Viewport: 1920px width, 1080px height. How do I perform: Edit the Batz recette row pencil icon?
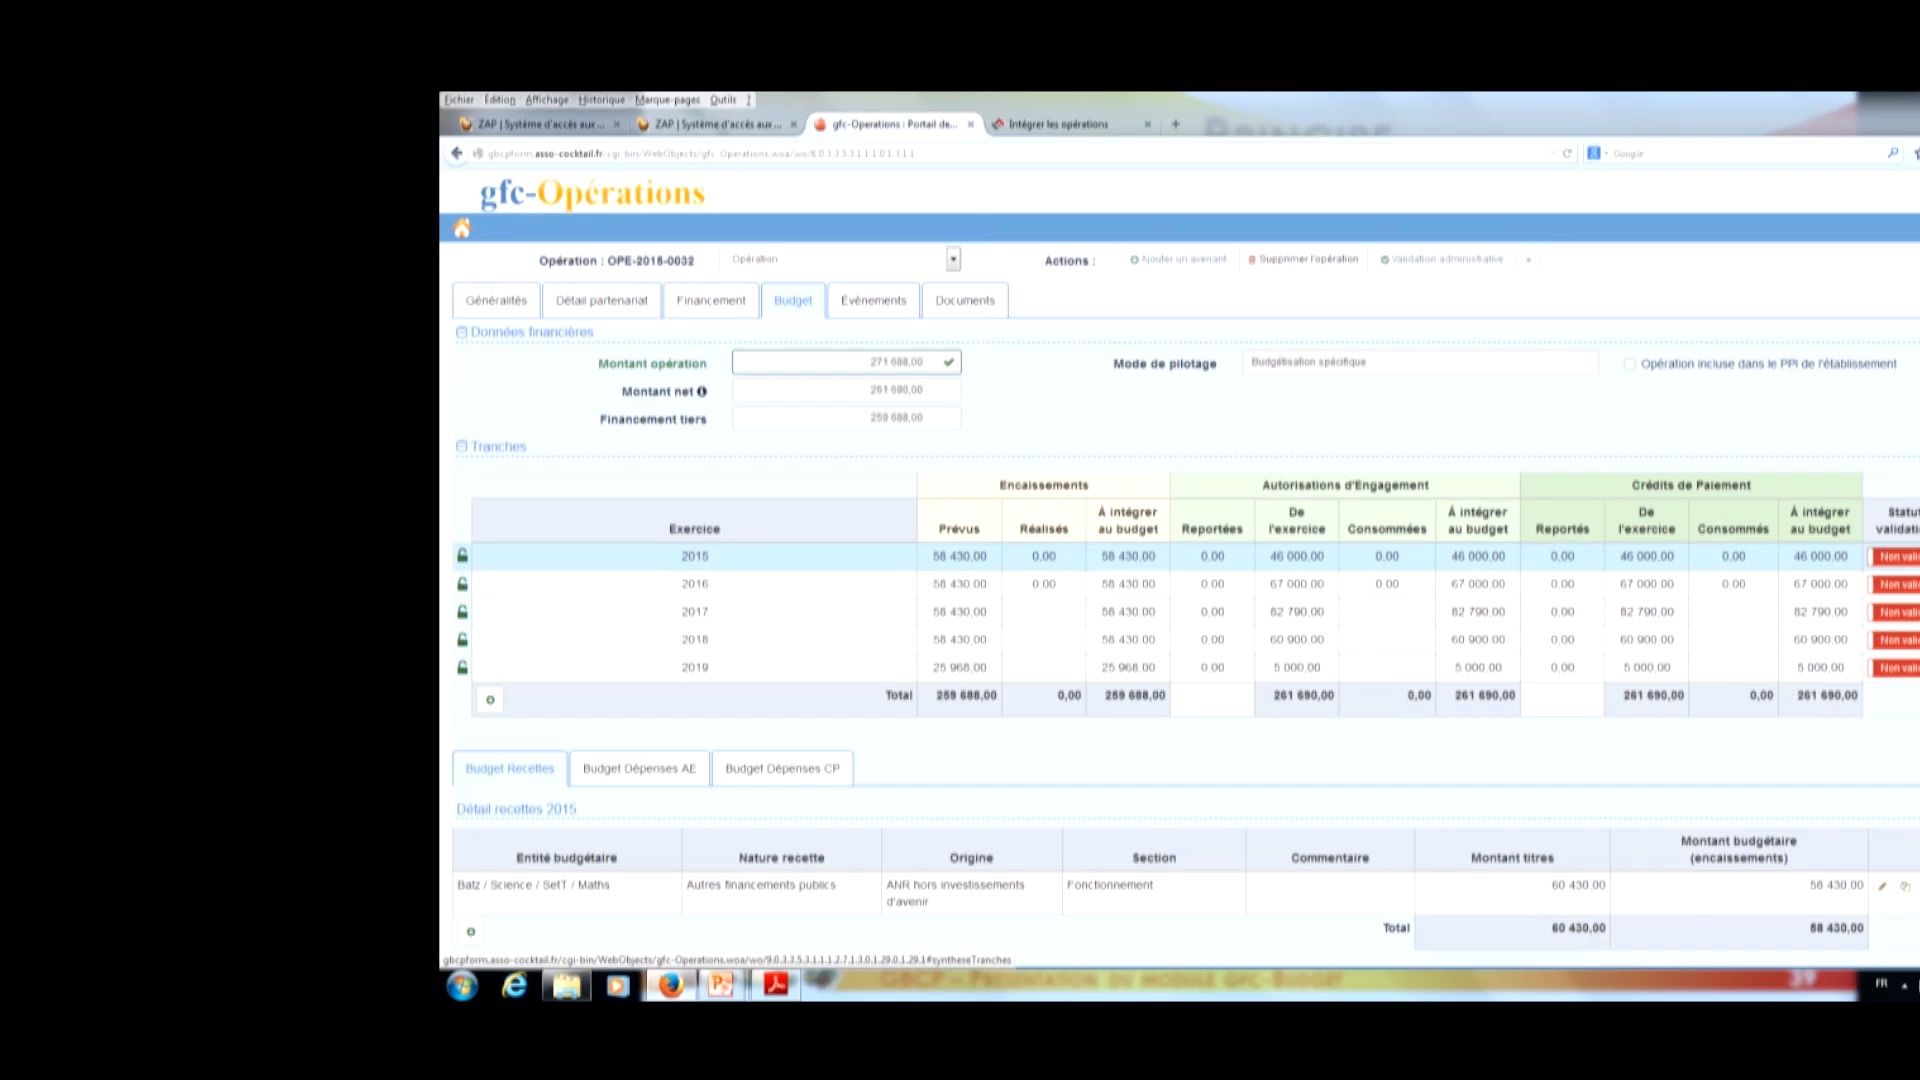click(1882, 886)
